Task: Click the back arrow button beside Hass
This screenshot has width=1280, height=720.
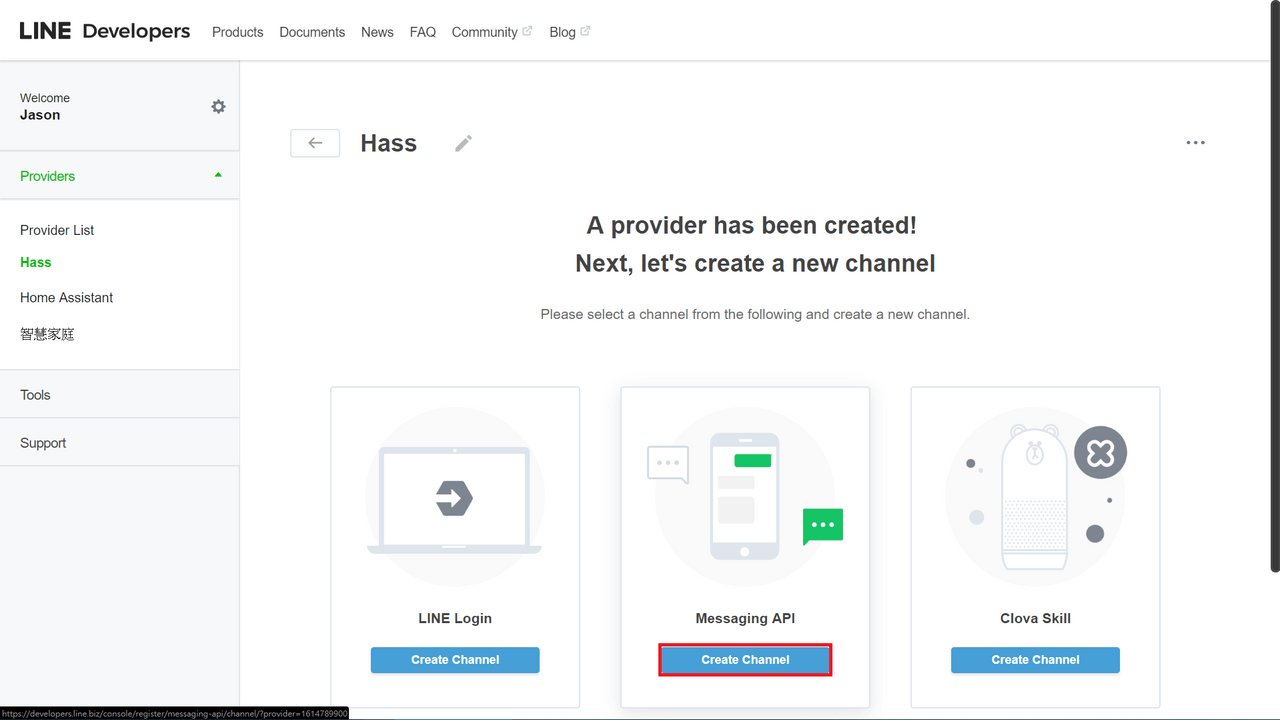Action: coord(315,143)
